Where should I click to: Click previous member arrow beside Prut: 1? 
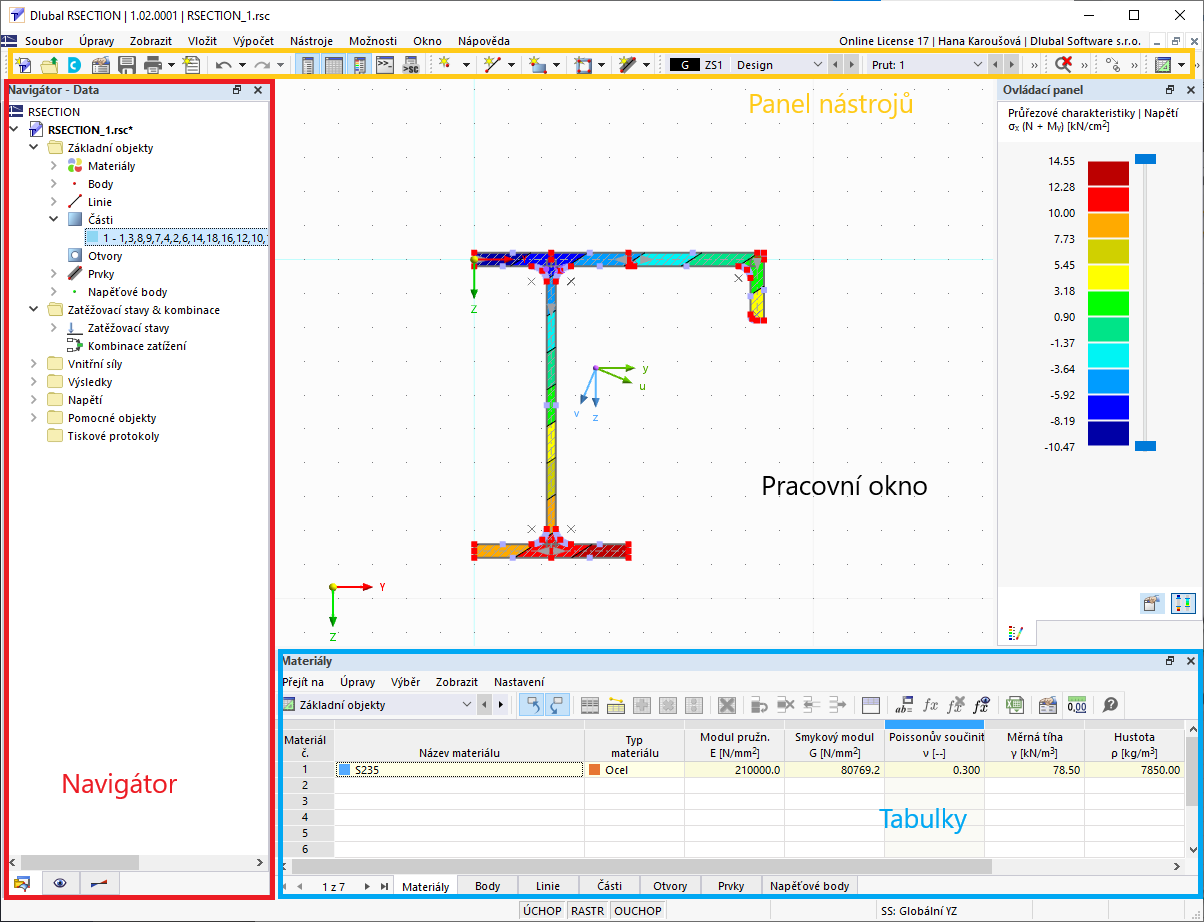click(x=996, y=65)
